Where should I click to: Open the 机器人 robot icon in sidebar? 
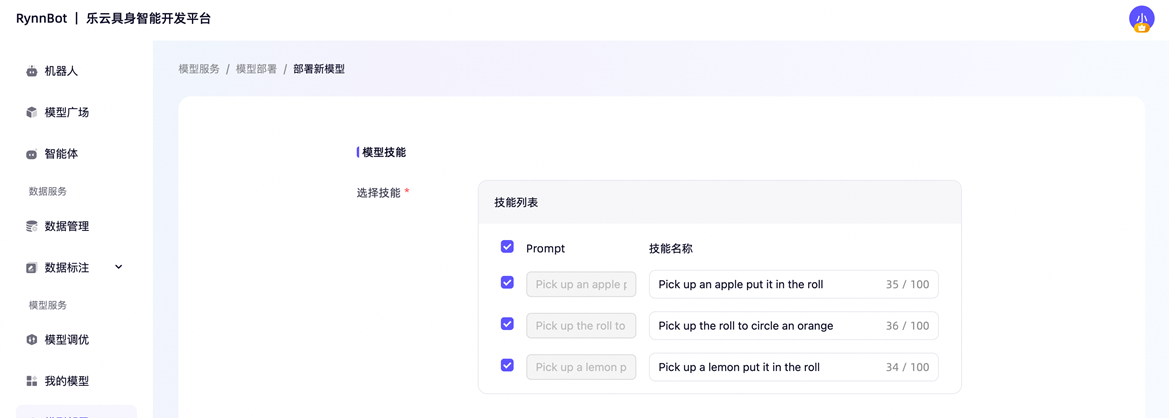[x=31, y=72]
